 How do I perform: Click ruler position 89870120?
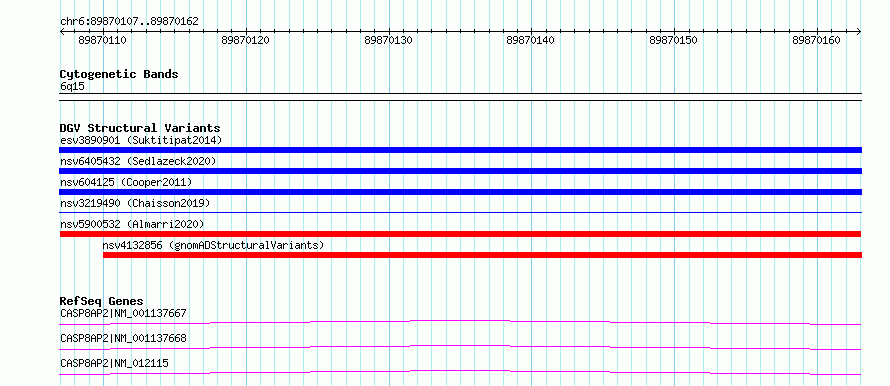(x=245, y=41)
